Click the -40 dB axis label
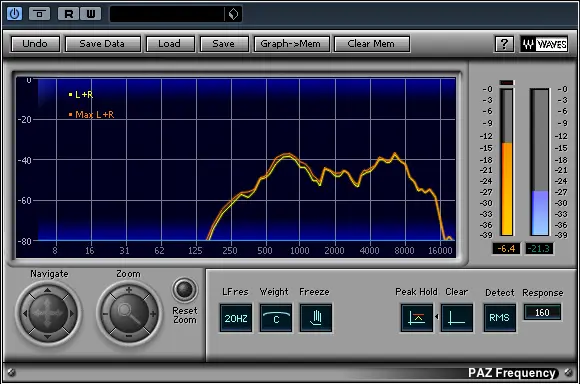Viewport: 580px width, 384px height. tap(24, 161)
